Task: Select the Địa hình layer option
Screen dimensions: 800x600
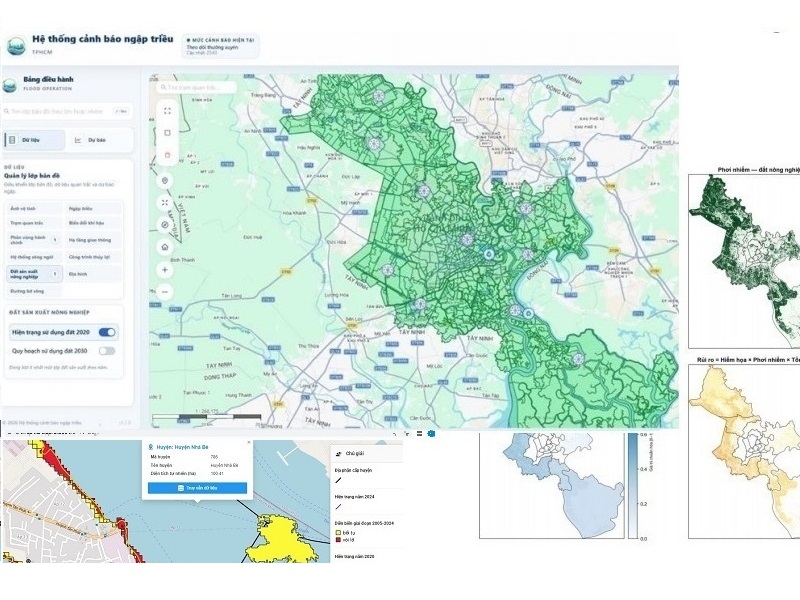Action: (x=93, y=274)
